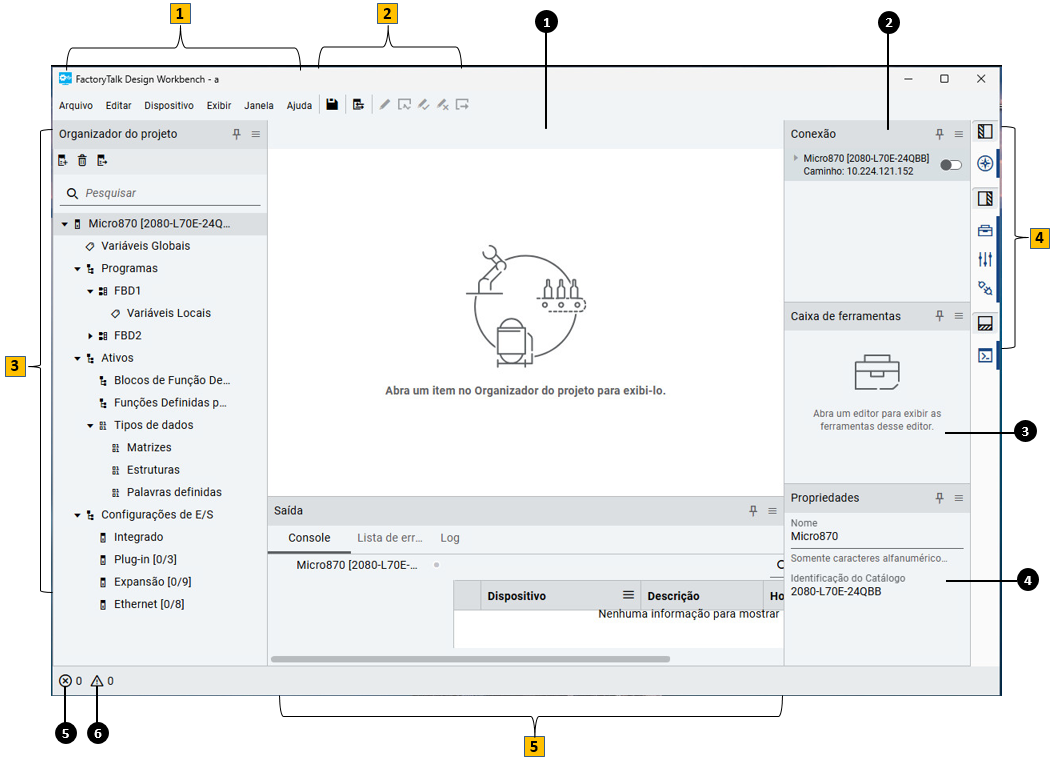Toggle the bottom pane layout sidebar icon
1053x762 pixels.
(x=985, y=324)
